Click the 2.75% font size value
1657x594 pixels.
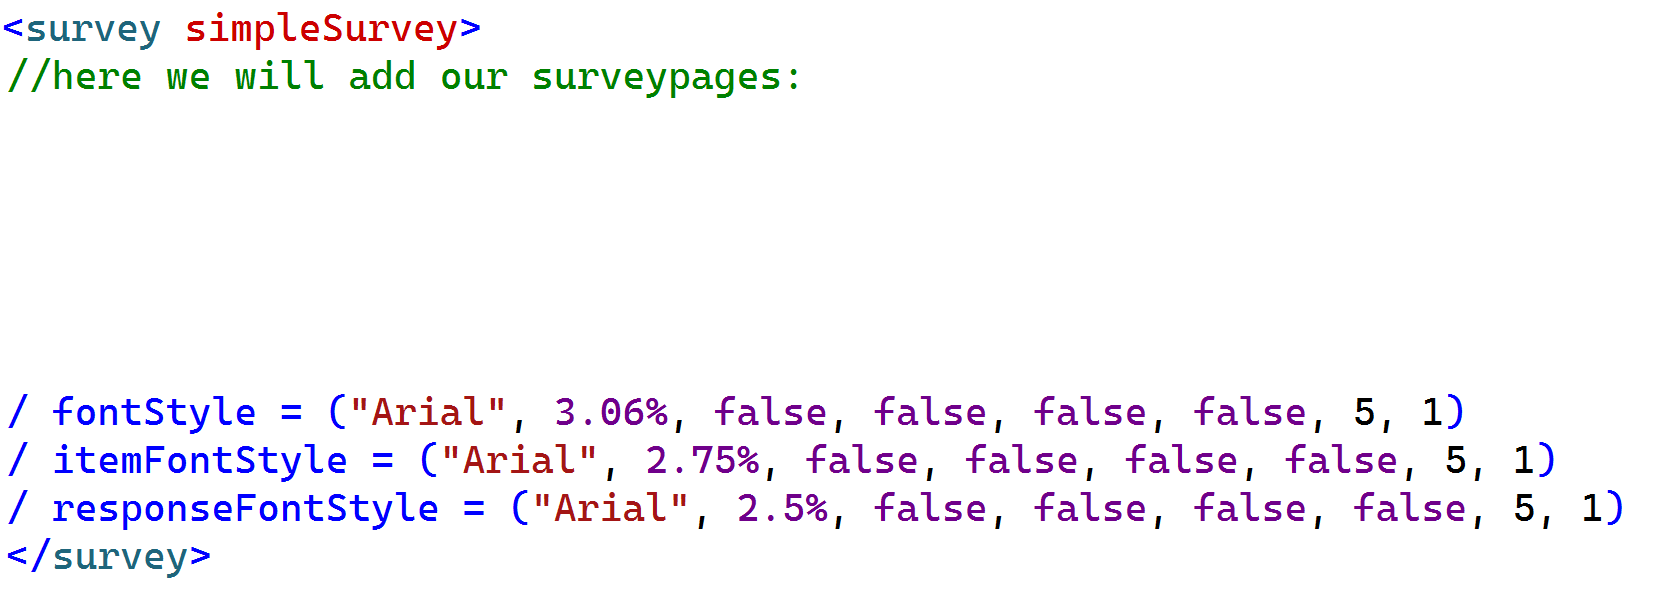[702, 460]
